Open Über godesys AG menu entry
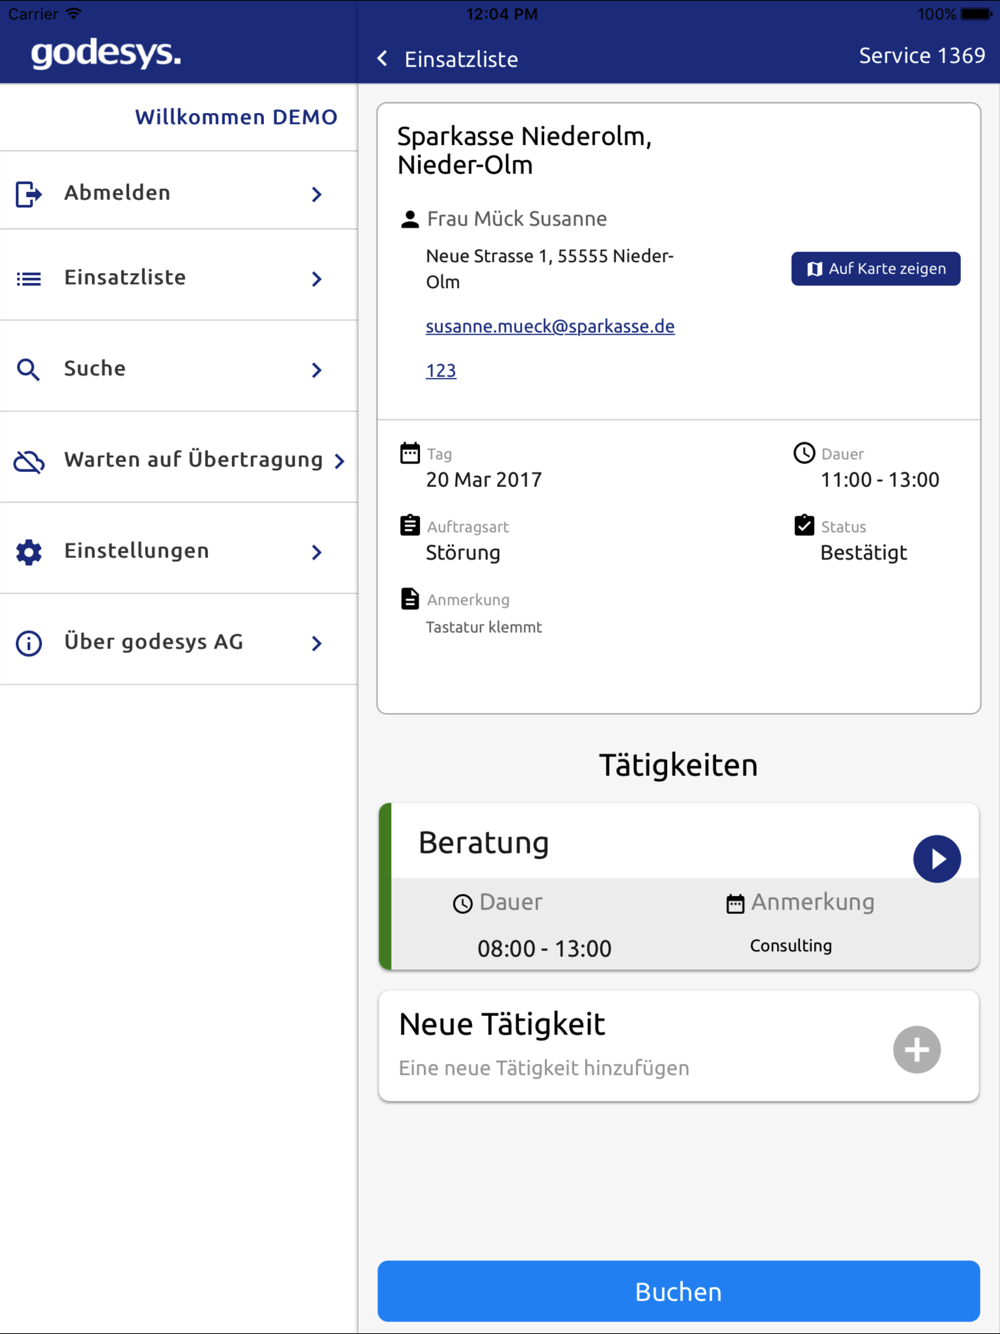1000x1334 pixels. click(179, 642)
